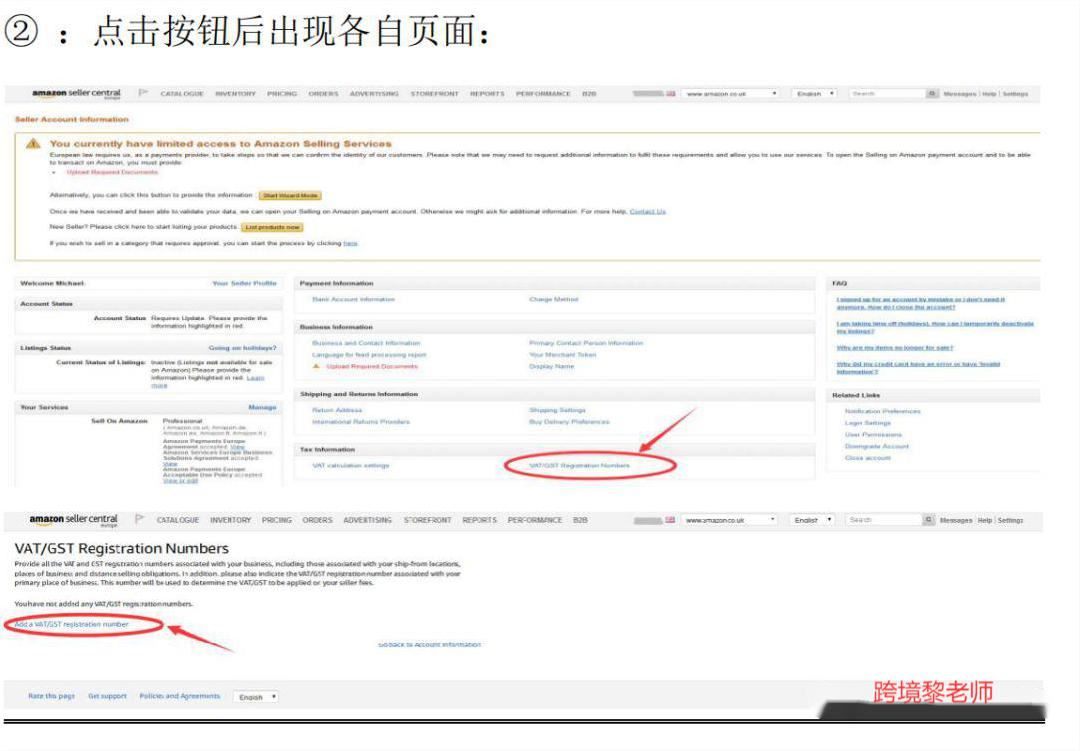
Task: Open Primary Contact Person Information link
Action: tap(586, 343)
